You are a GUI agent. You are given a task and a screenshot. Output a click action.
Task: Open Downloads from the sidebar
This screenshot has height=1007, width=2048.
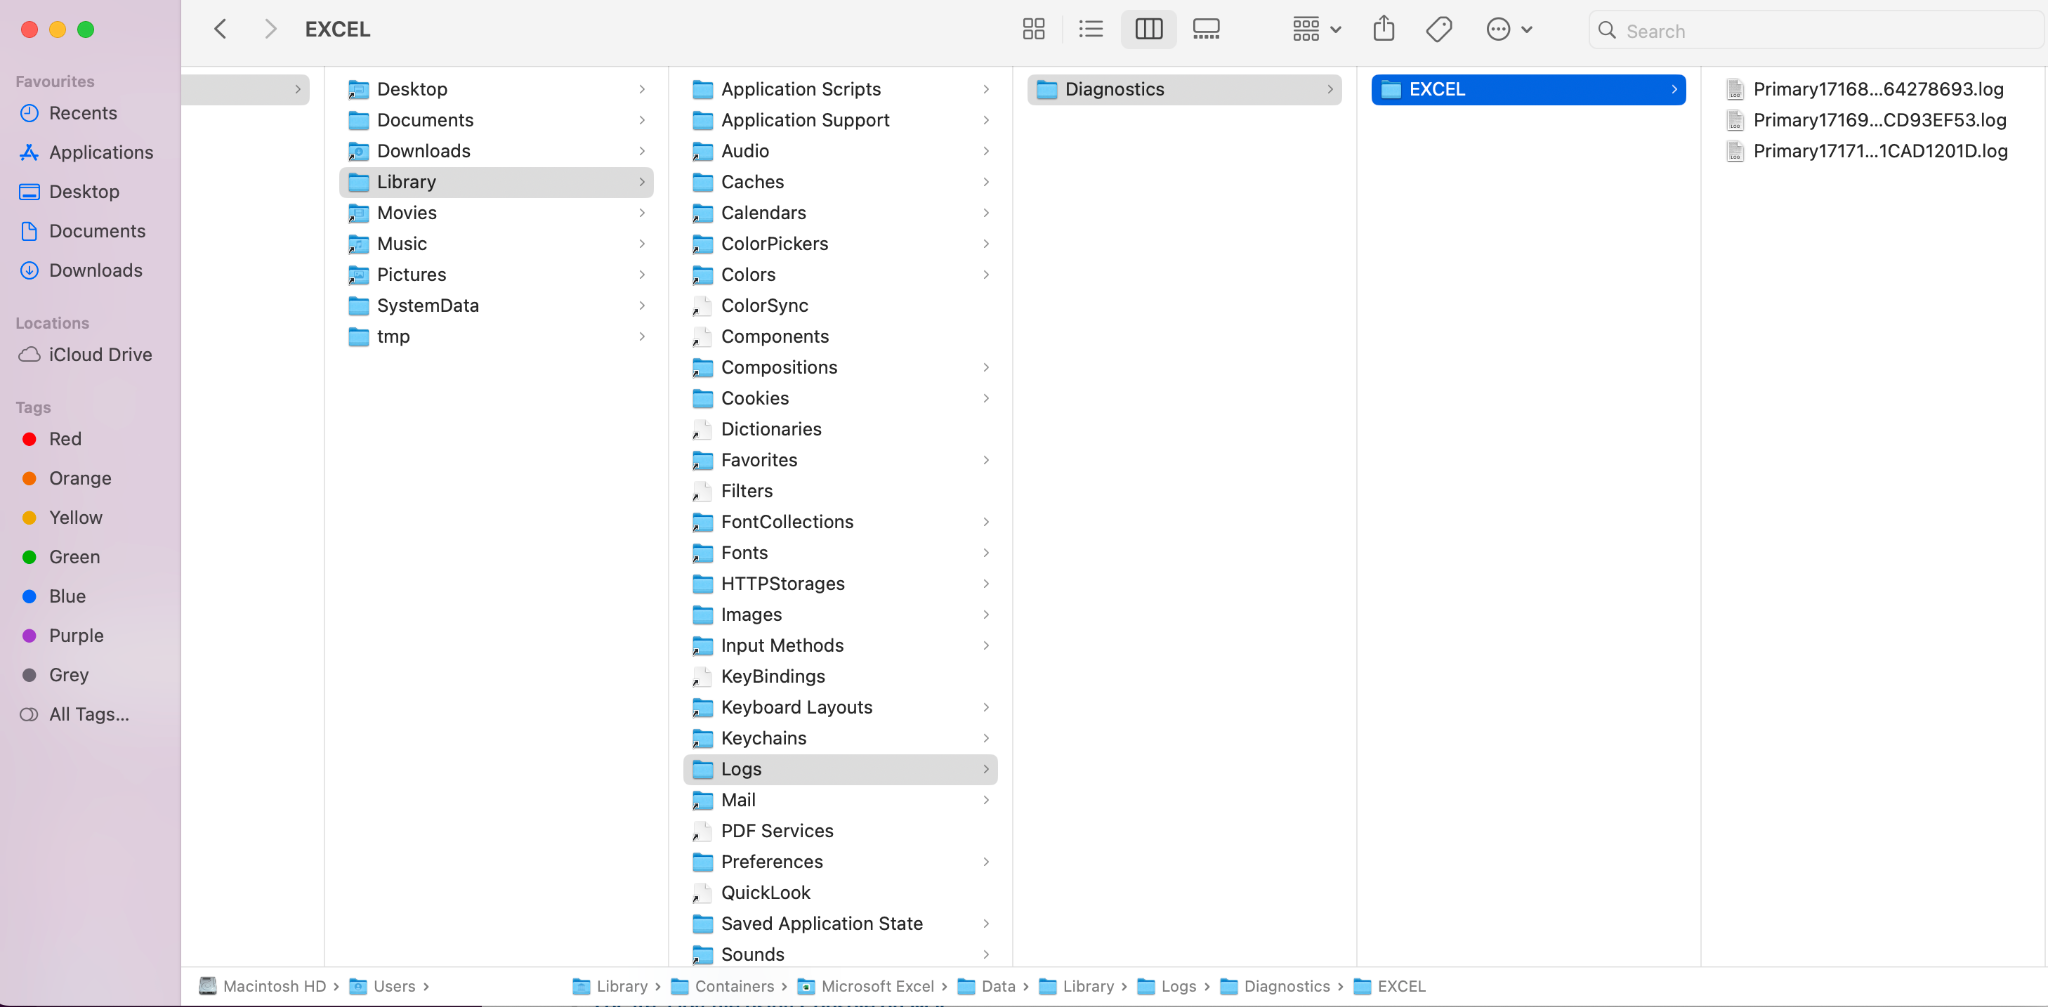coord(95,270)
